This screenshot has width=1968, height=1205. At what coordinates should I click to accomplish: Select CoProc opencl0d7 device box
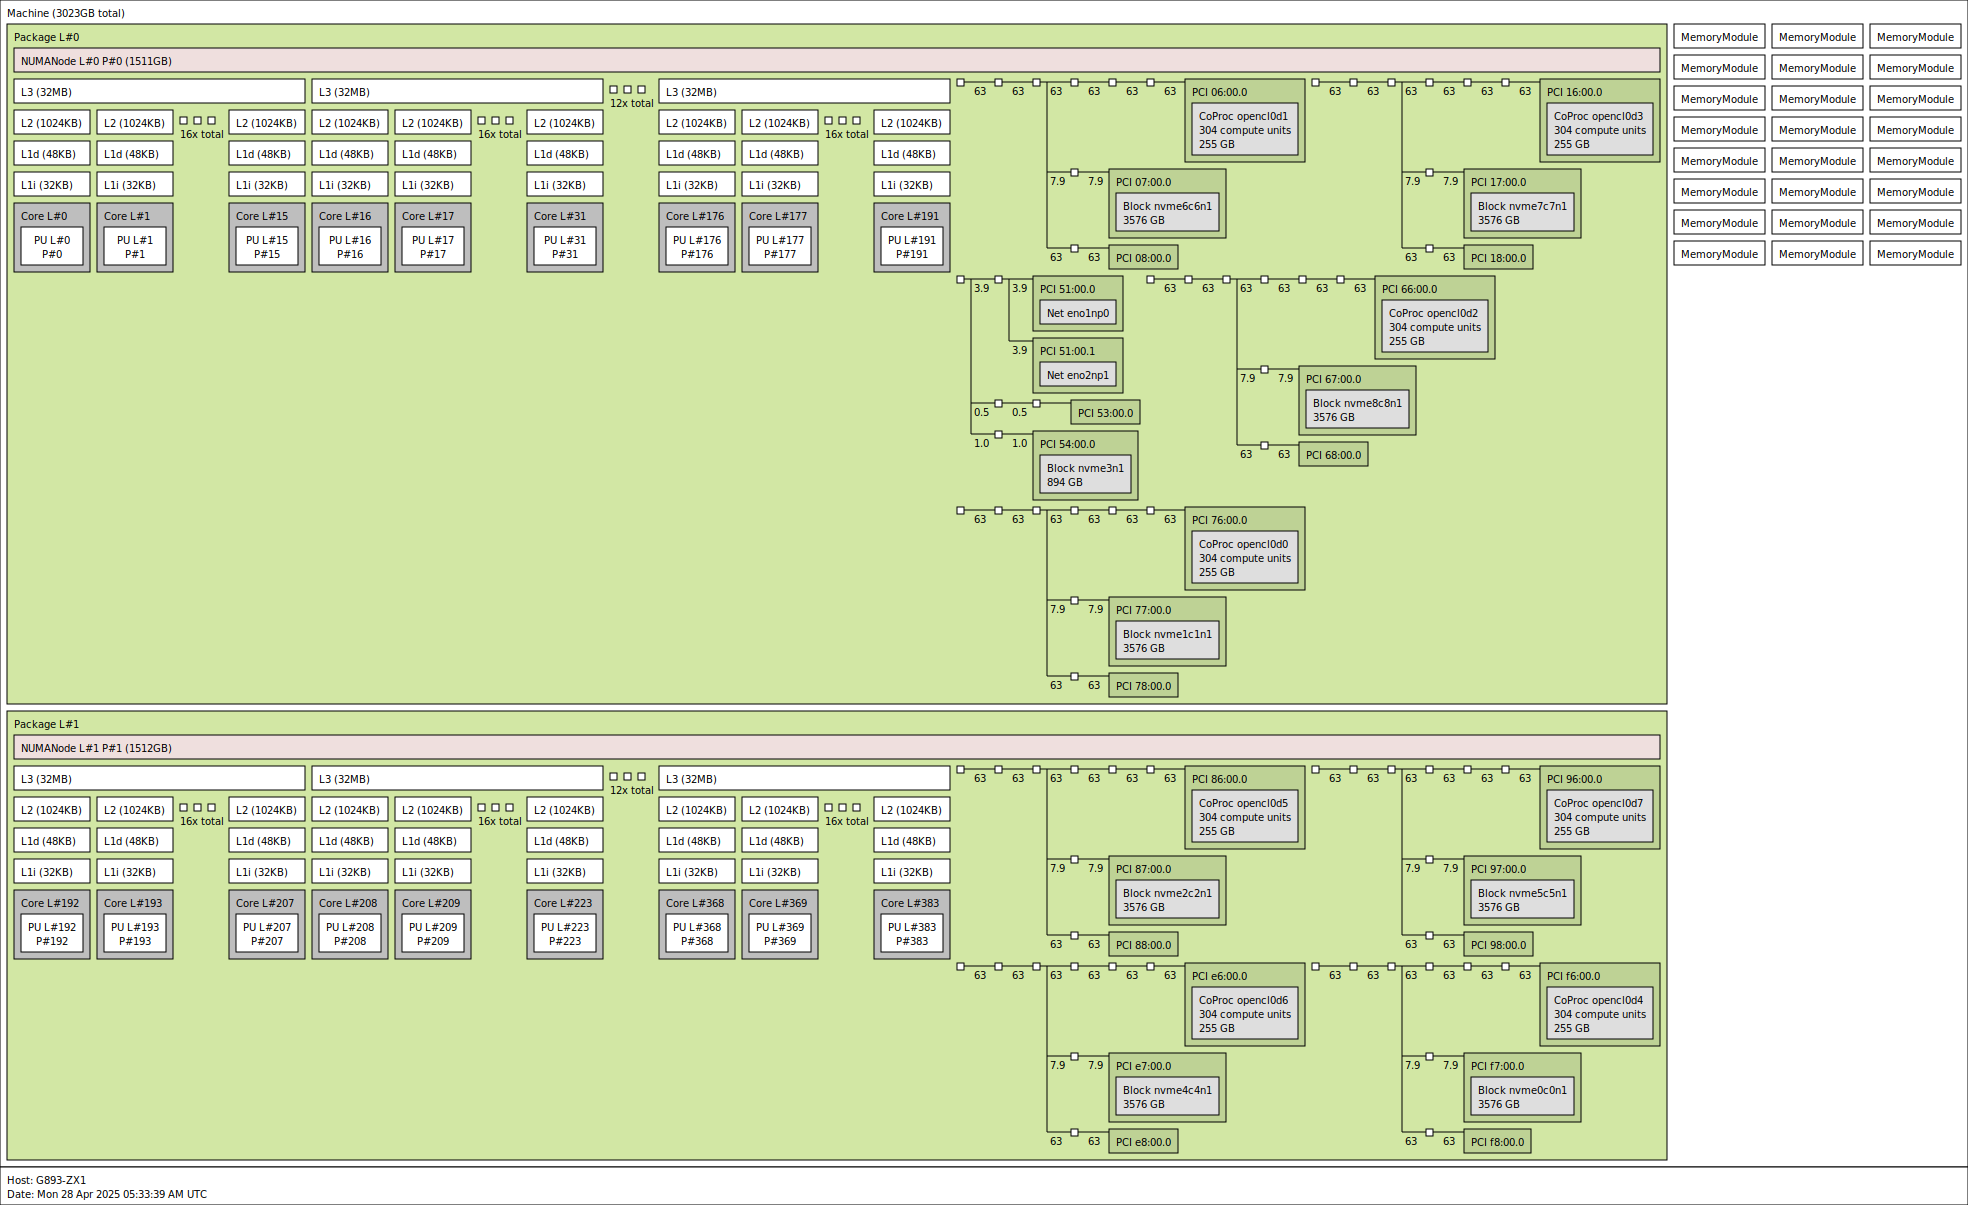[x=1599, y=817]
